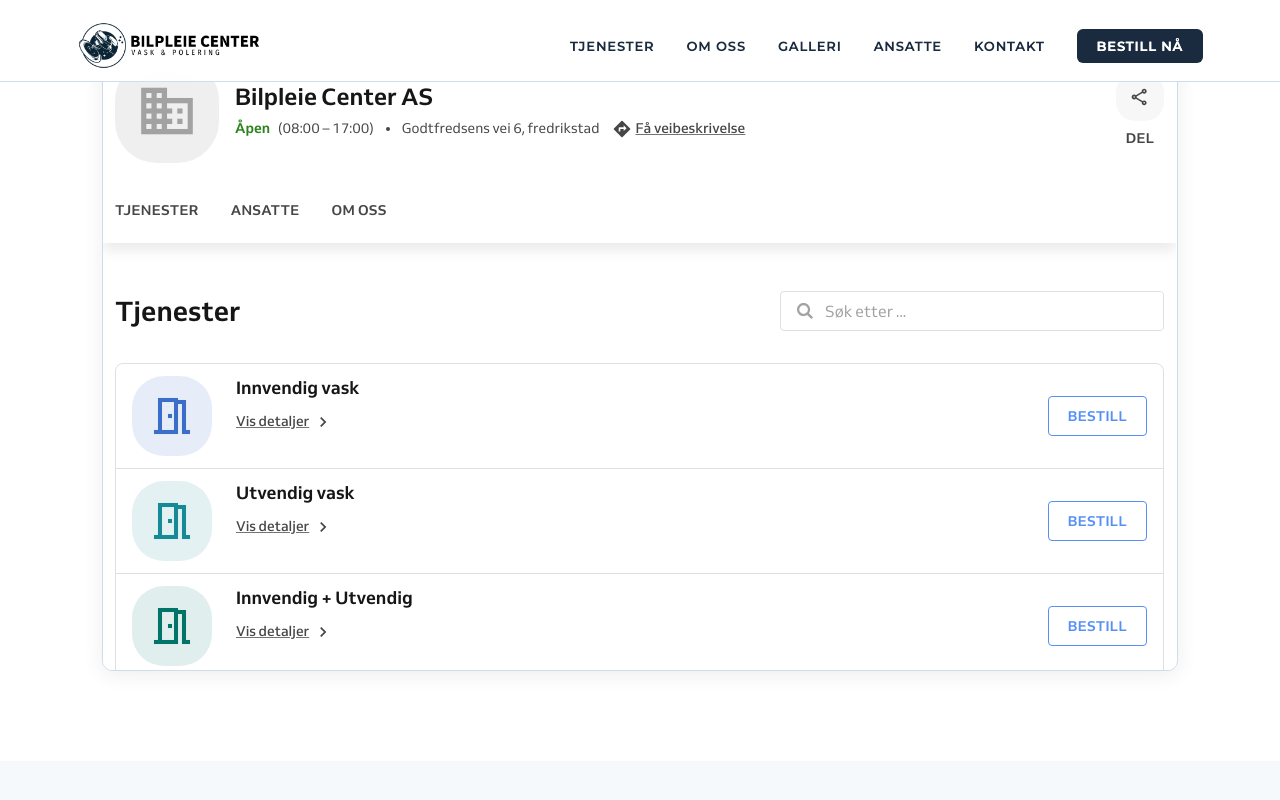This screenshot has width=1280, height=800.
Task: Click the share icon button
Action: tap(1139, 98)
